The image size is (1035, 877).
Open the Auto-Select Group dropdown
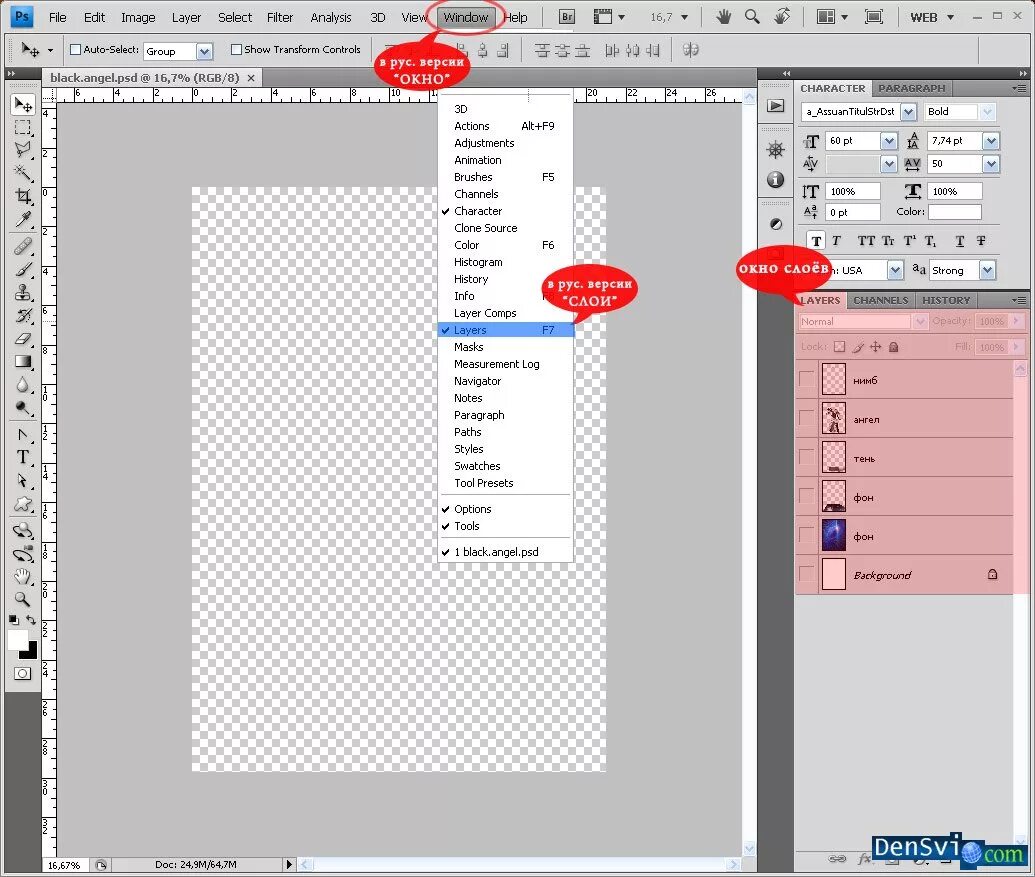click(x=205, y=51)
